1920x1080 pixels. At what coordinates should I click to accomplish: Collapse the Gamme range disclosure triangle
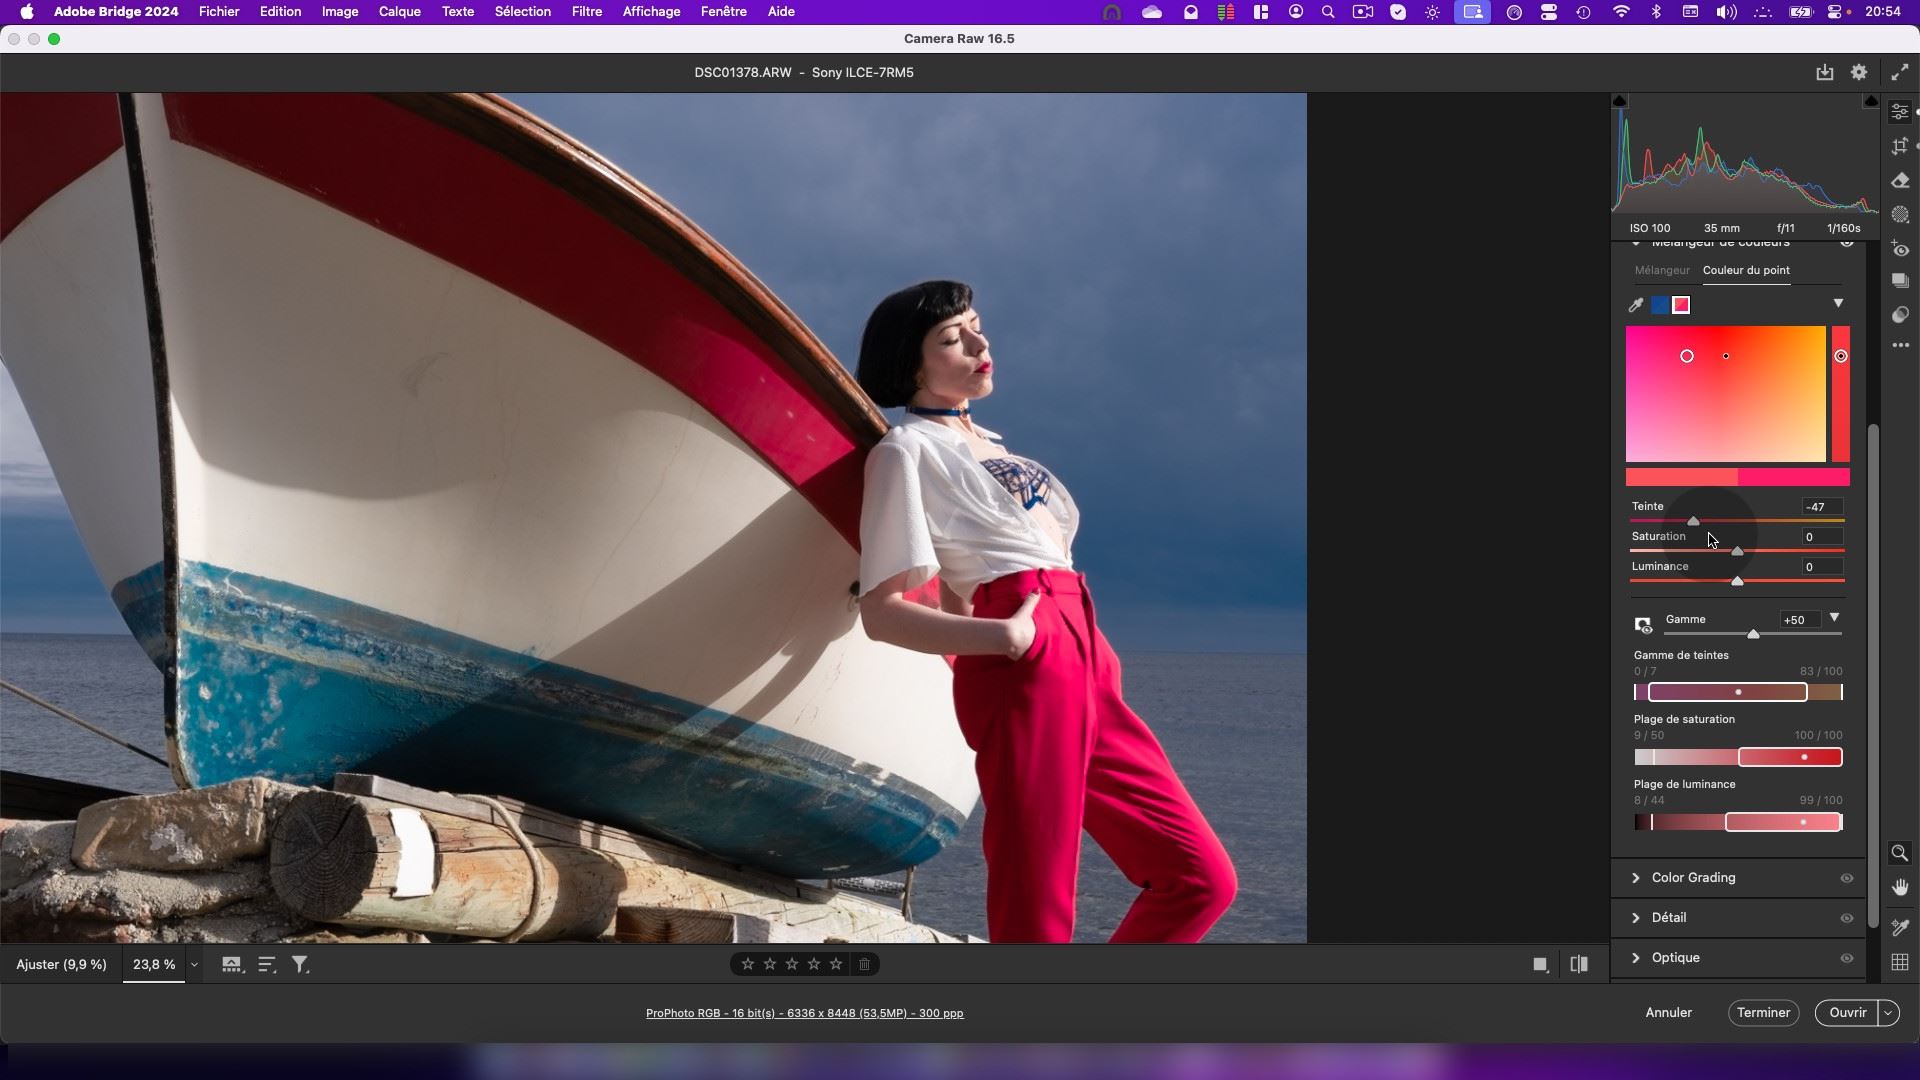1834,618
